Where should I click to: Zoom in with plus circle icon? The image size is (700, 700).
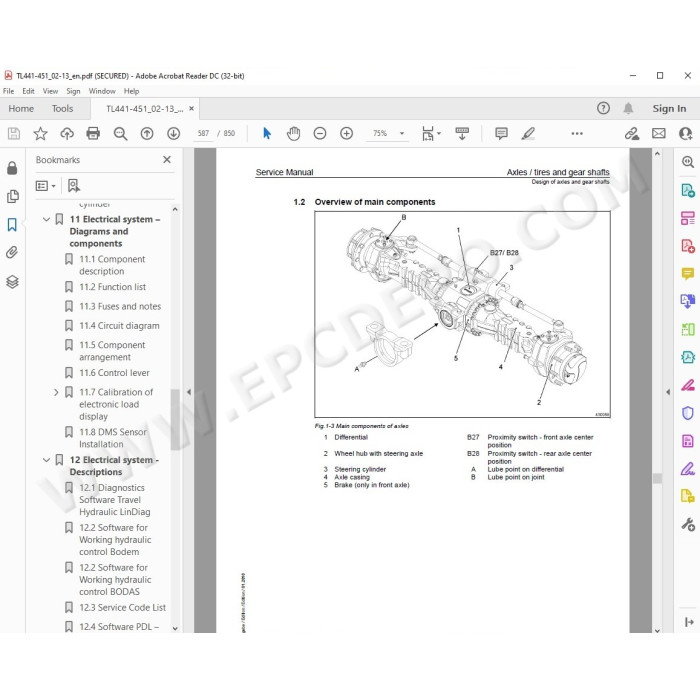point(346,133)
